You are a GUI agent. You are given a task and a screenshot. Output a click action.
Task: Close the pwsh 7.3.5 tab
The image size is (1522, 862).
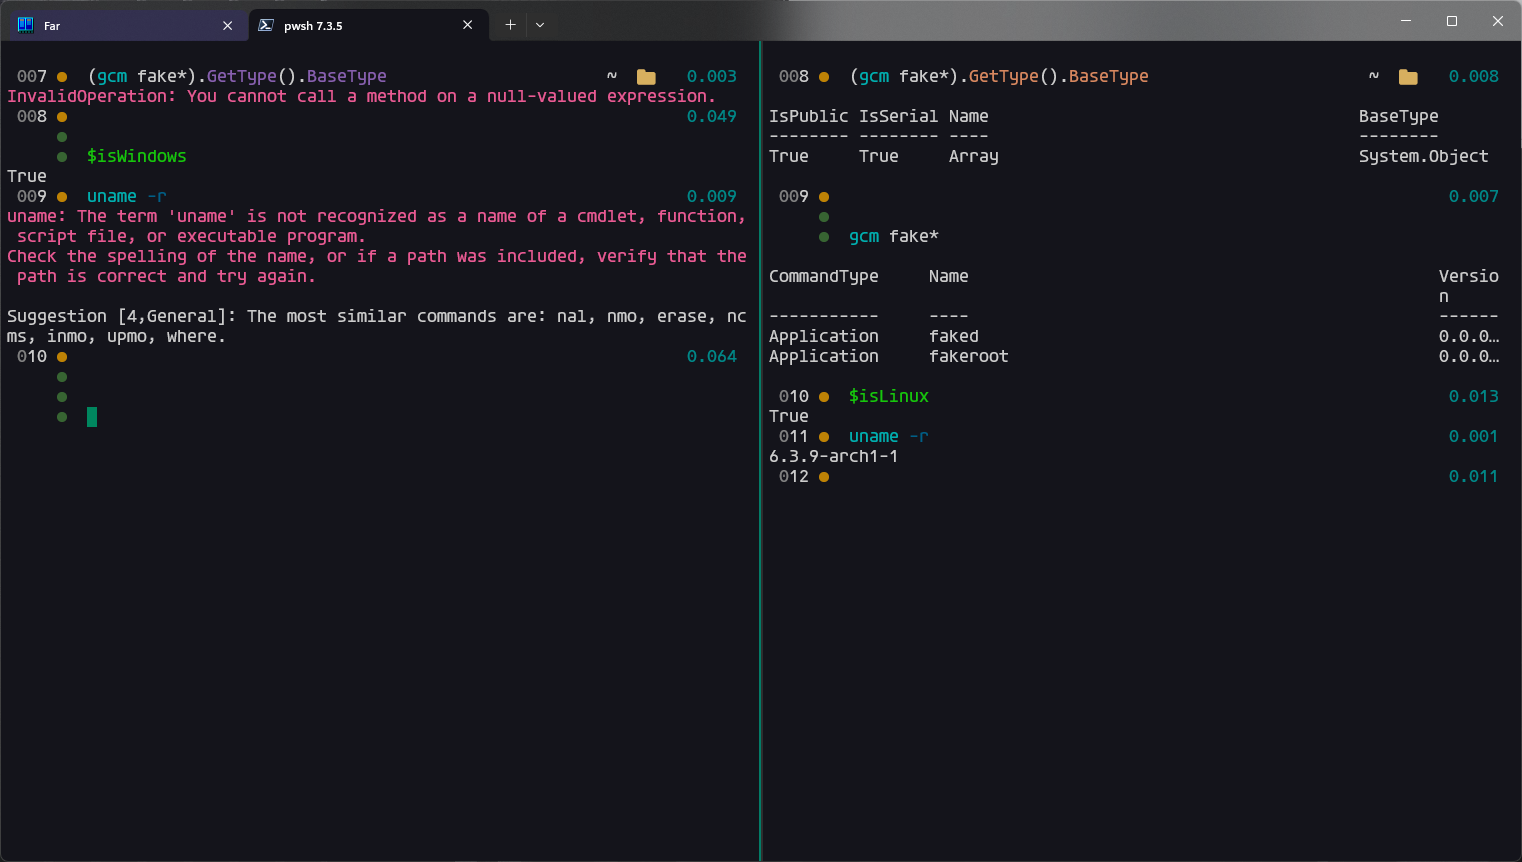point(467,24)
